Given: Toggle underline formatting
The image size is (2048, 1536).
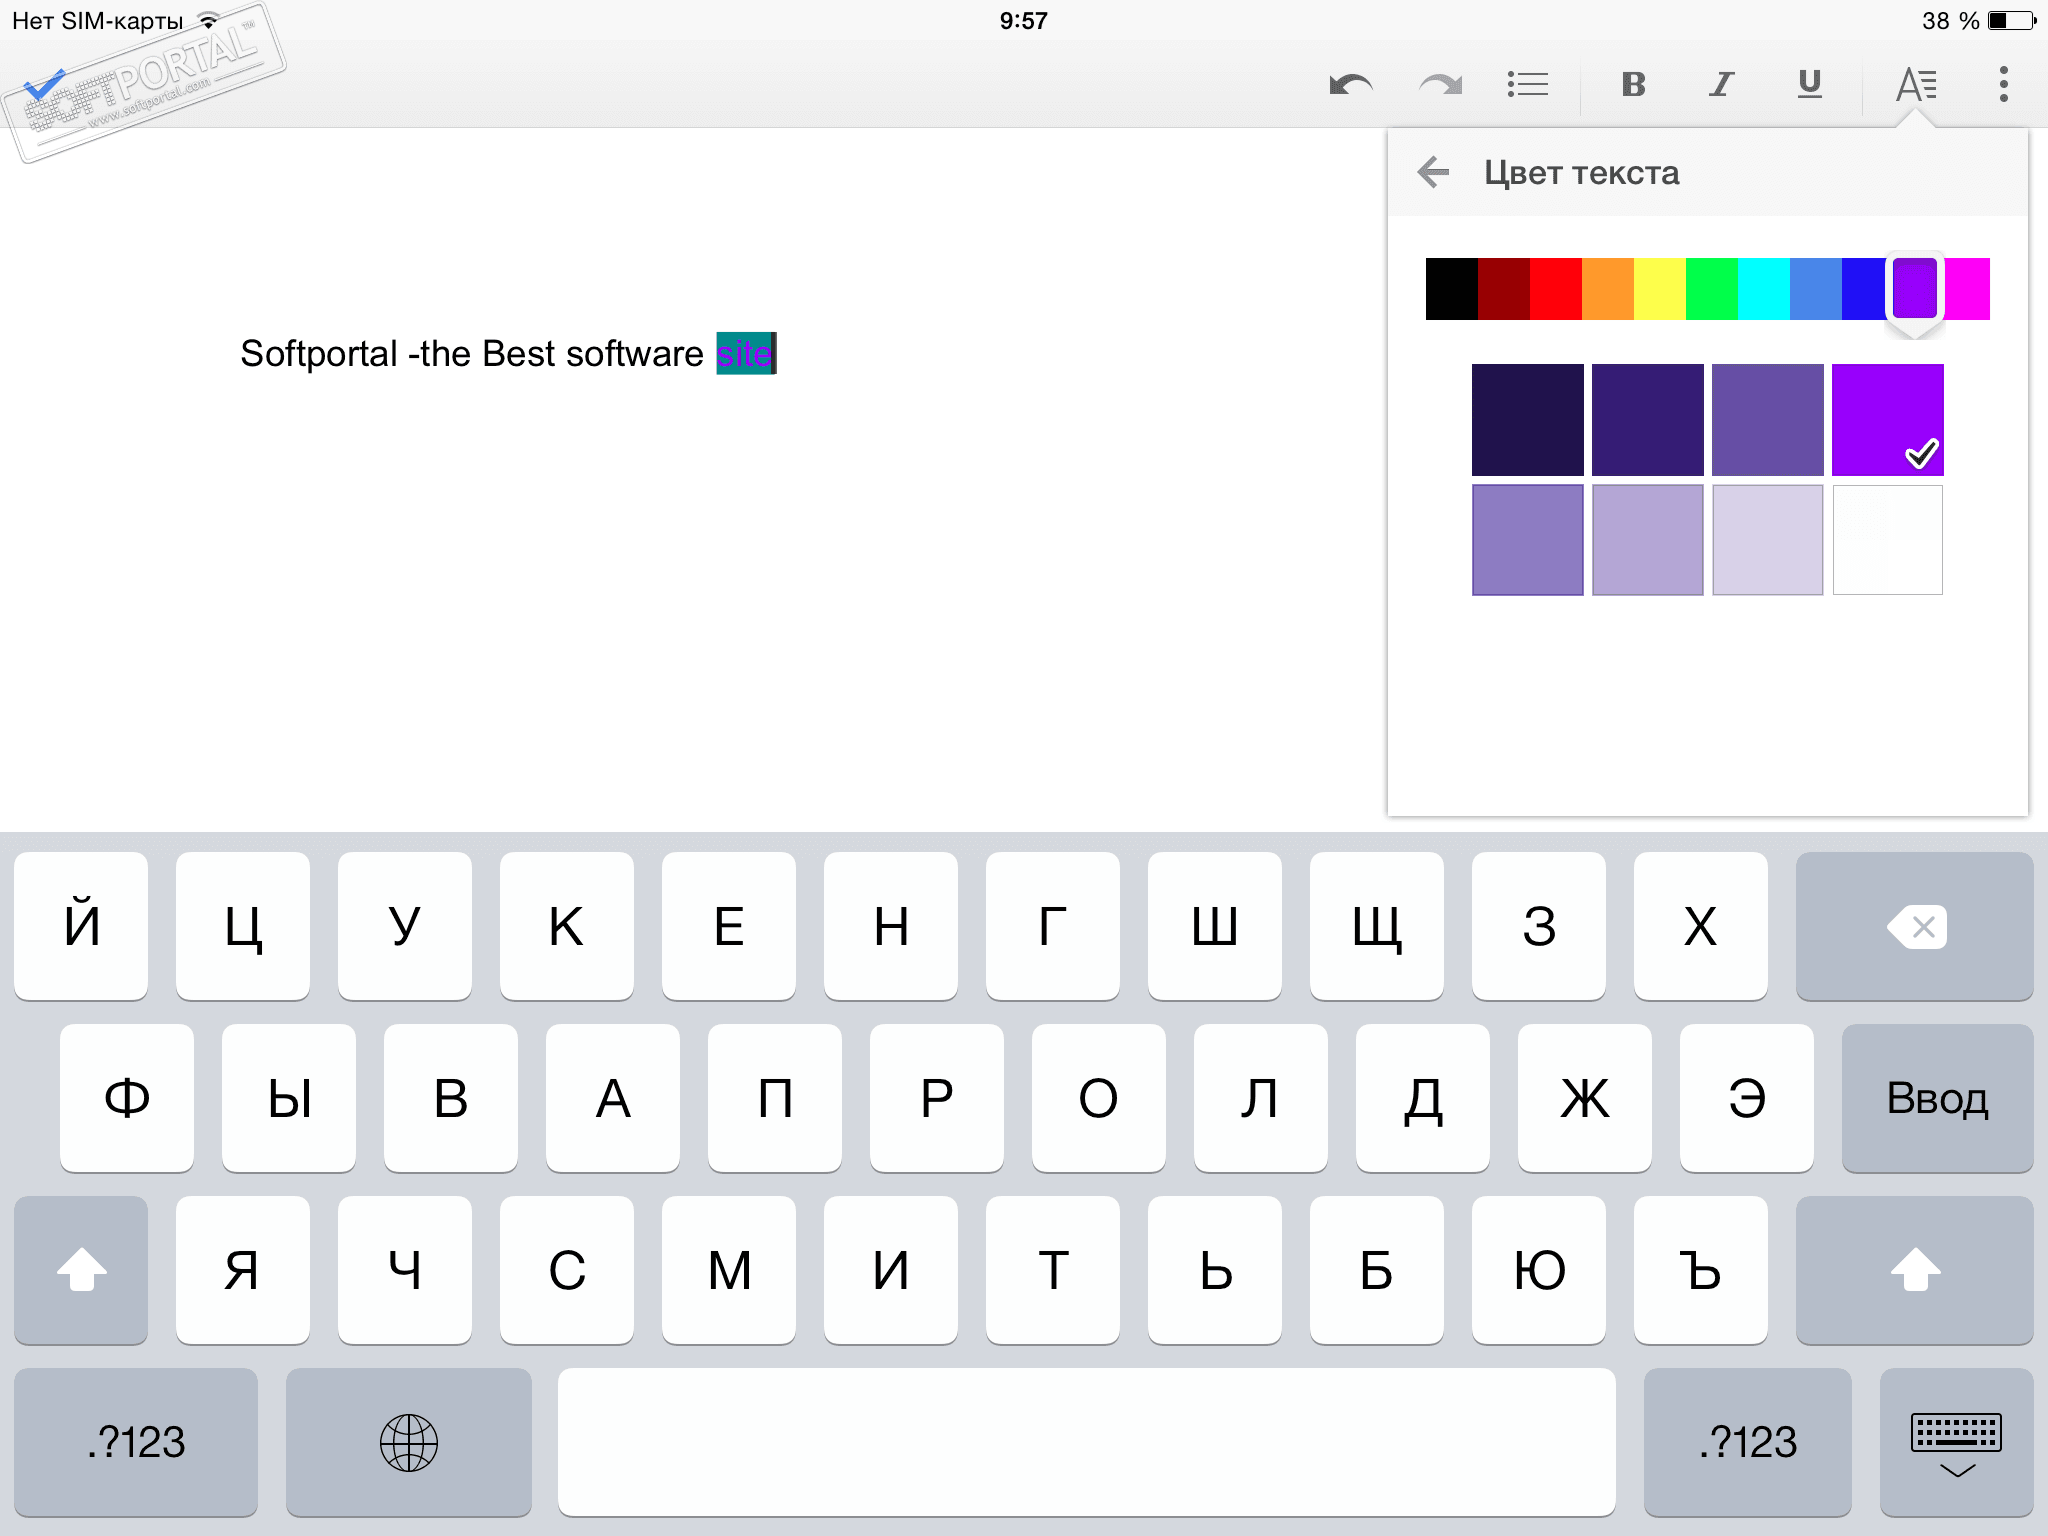Looking at the screenshot, I should click(x=1809, y=85).
